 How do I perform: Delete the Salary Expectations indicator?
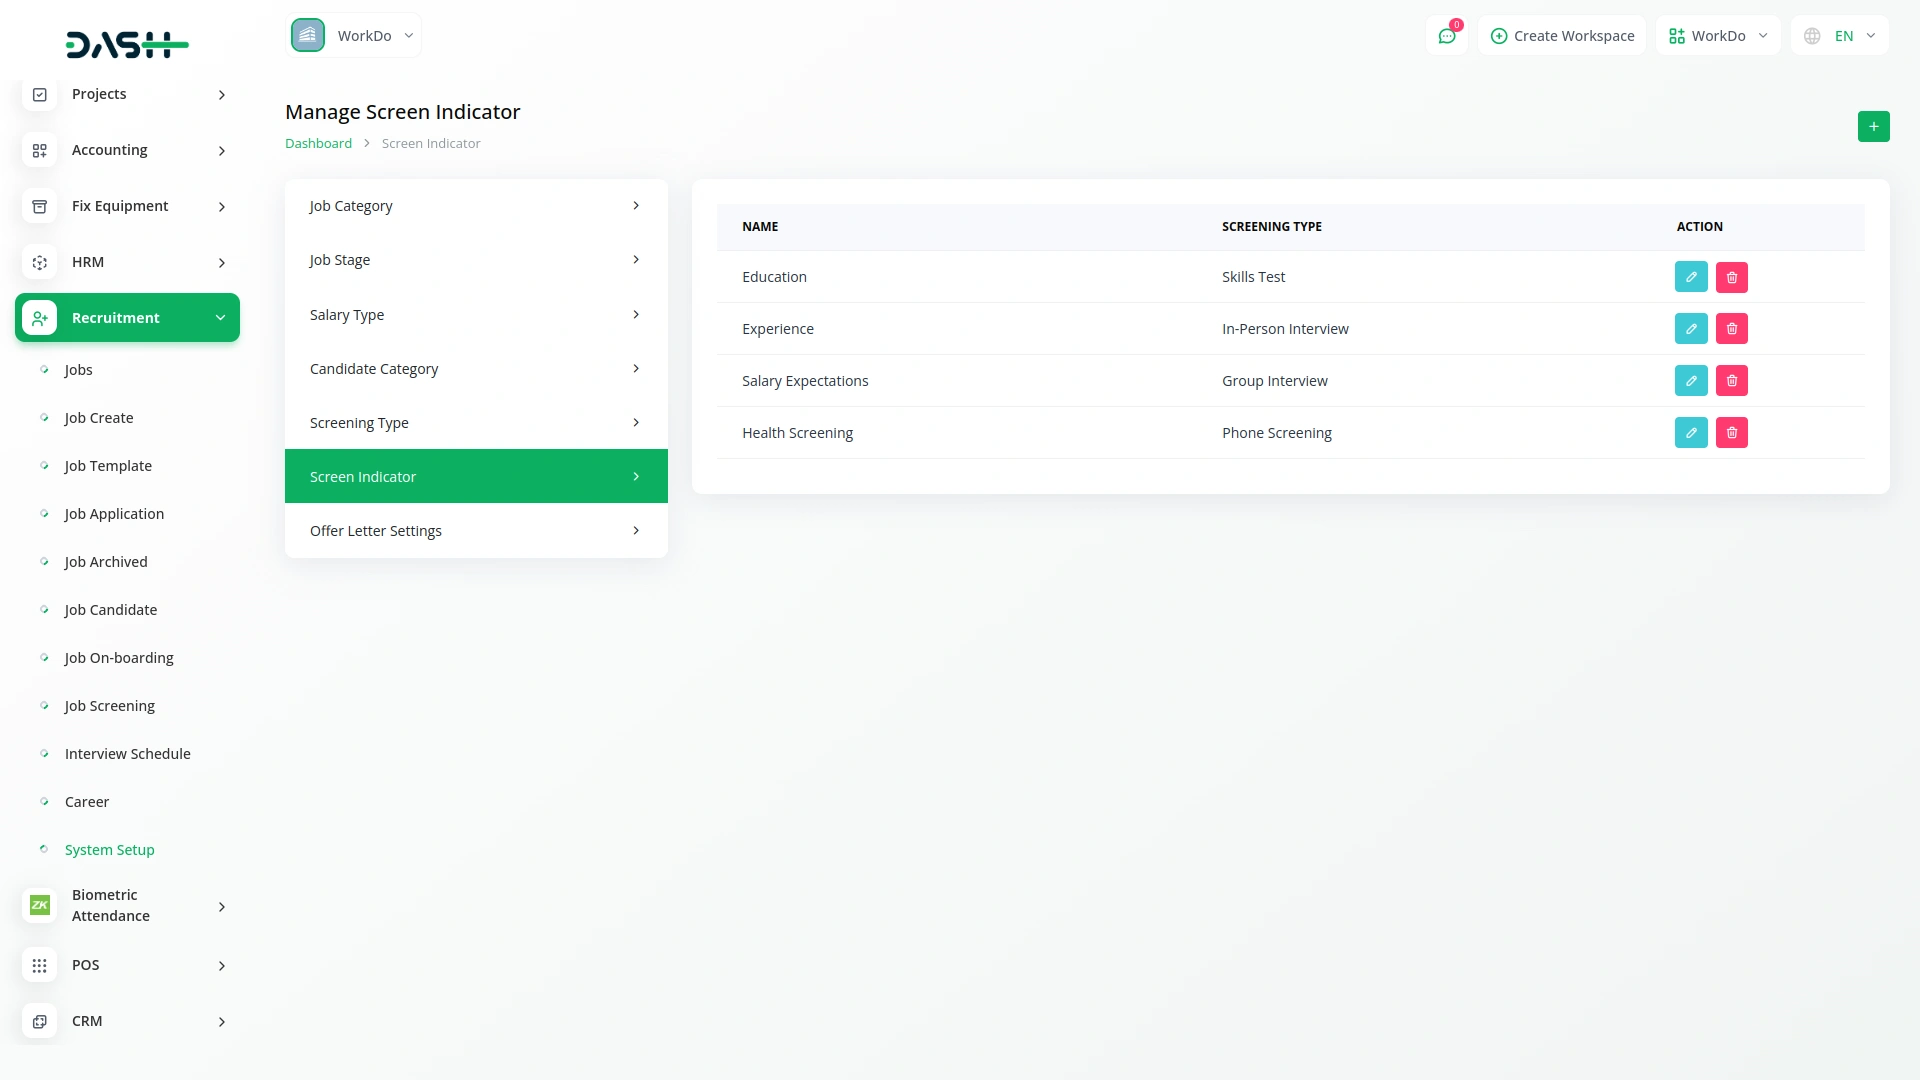(1732, 381)
